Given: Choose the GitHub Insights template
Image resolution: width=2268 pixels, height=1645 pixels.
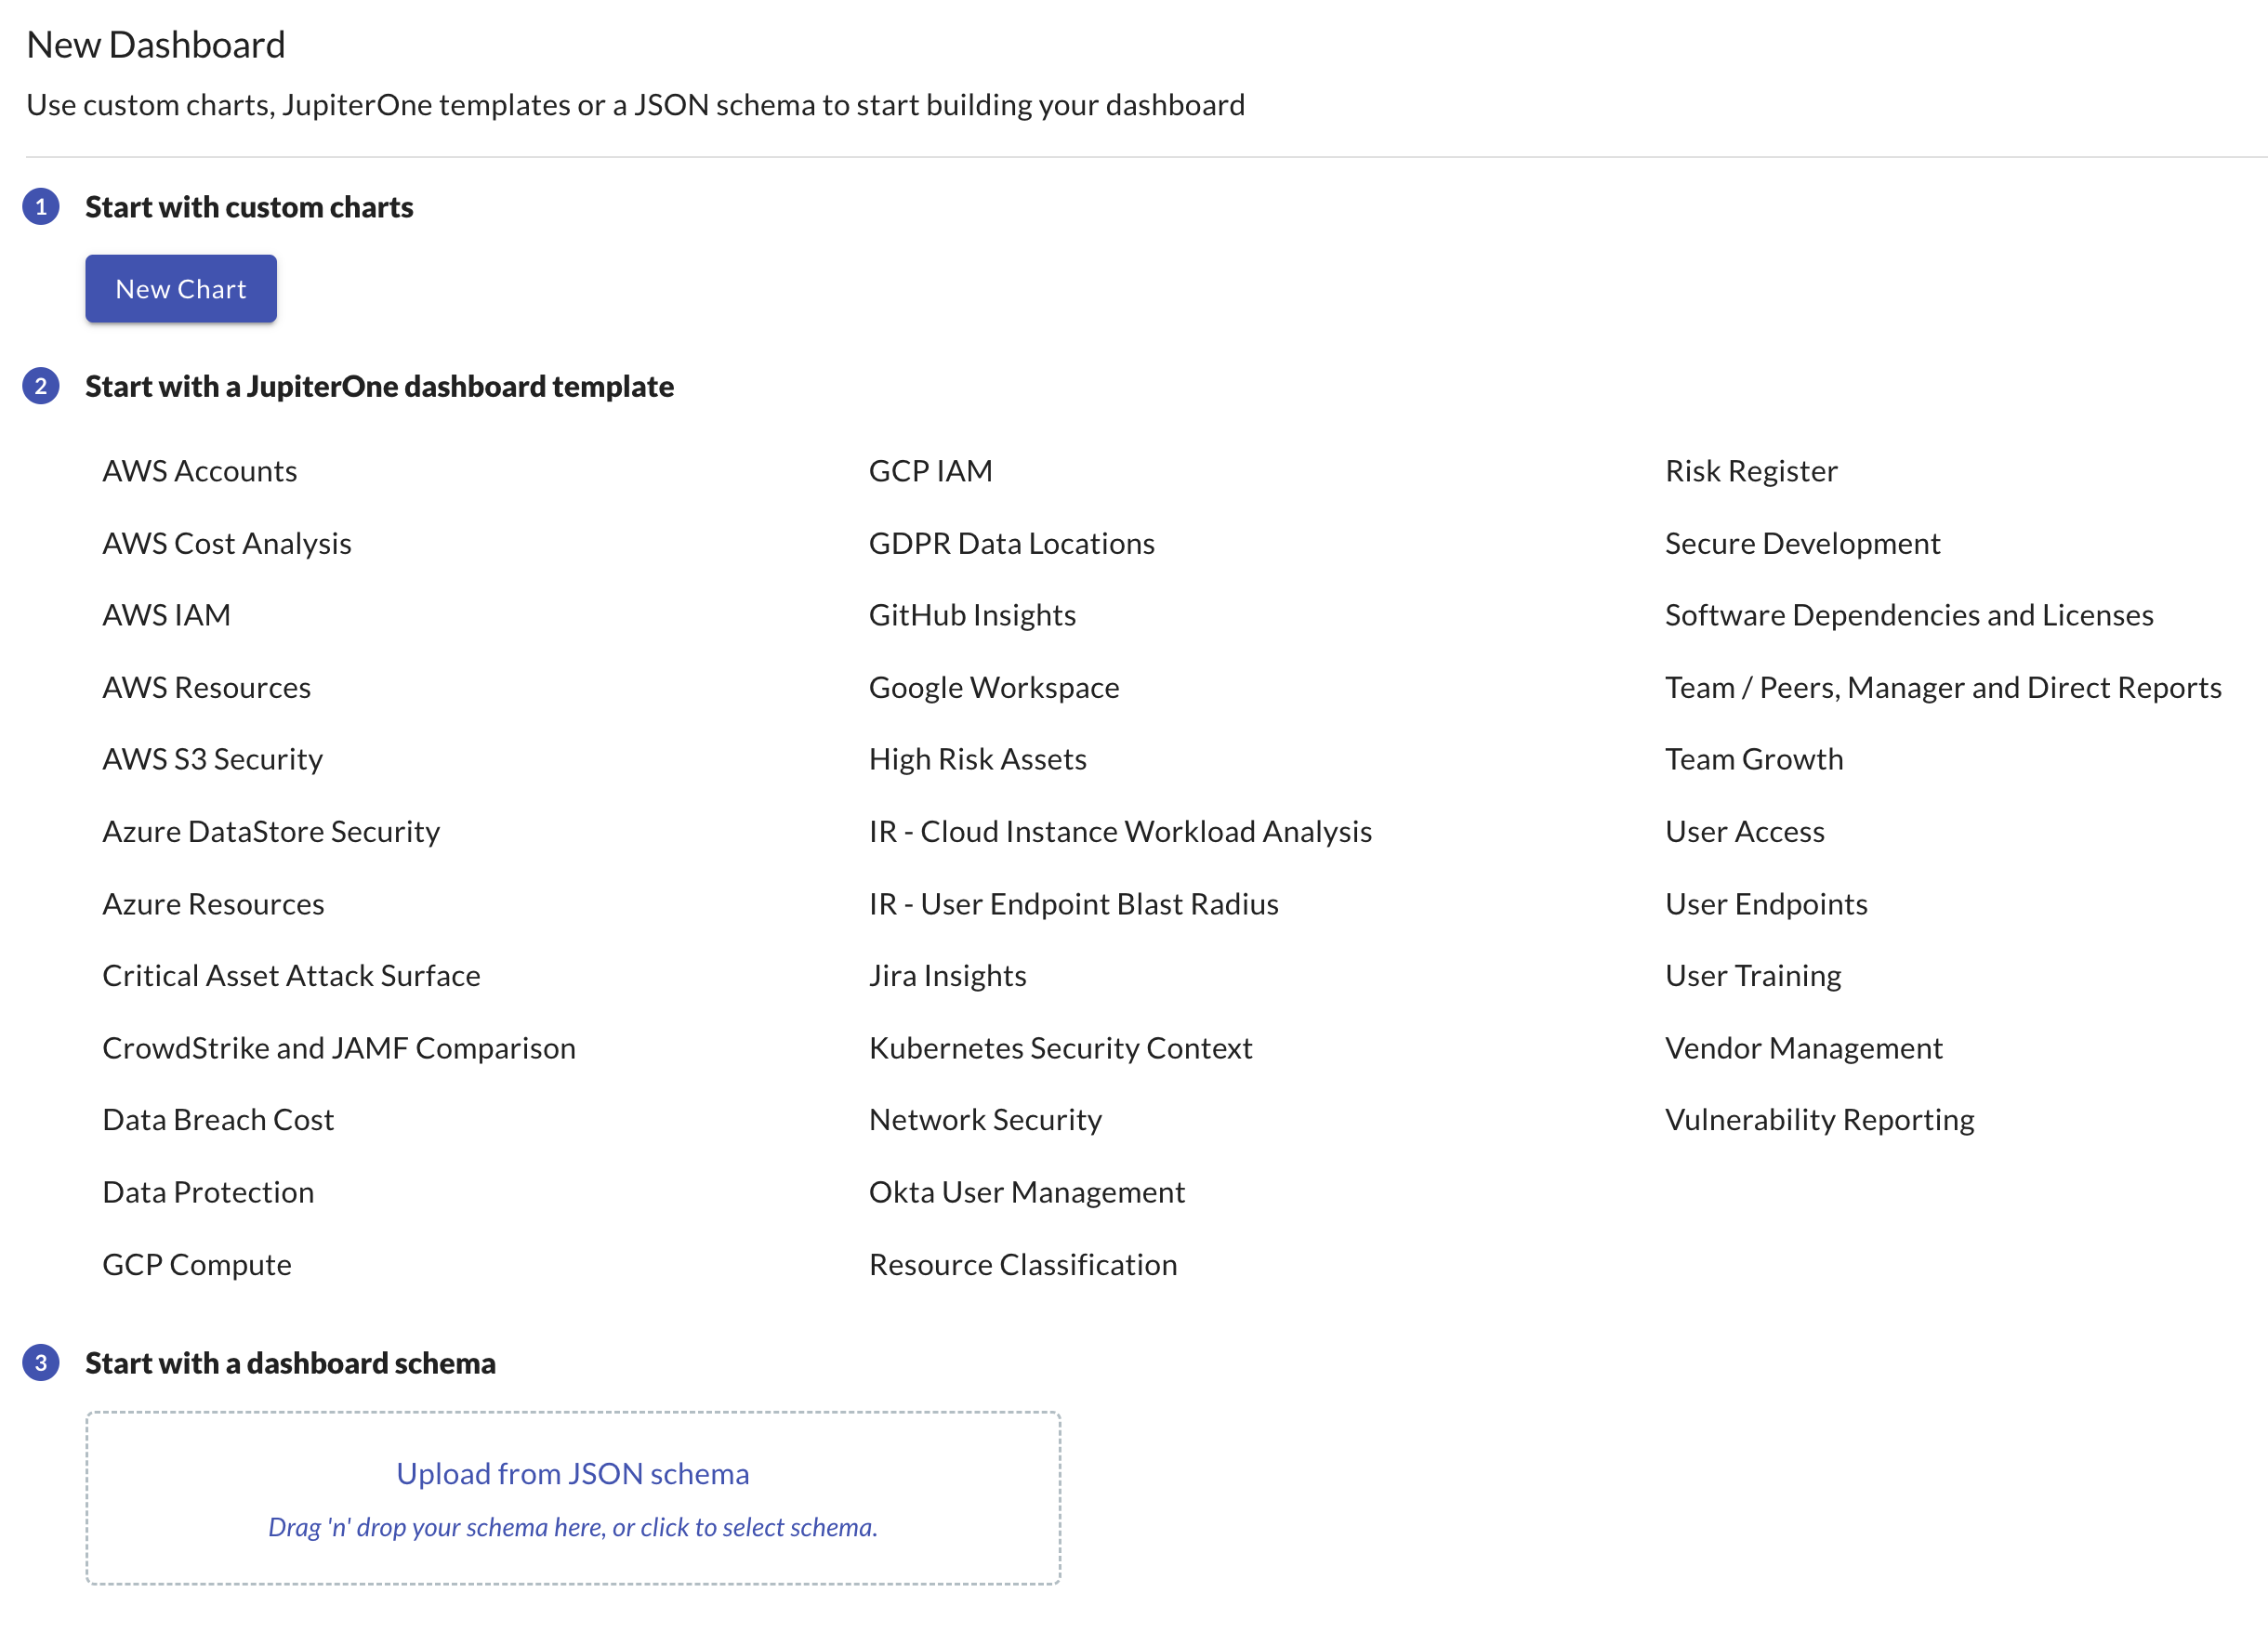Looking at the screenshot, I should (x=971, y=615).
